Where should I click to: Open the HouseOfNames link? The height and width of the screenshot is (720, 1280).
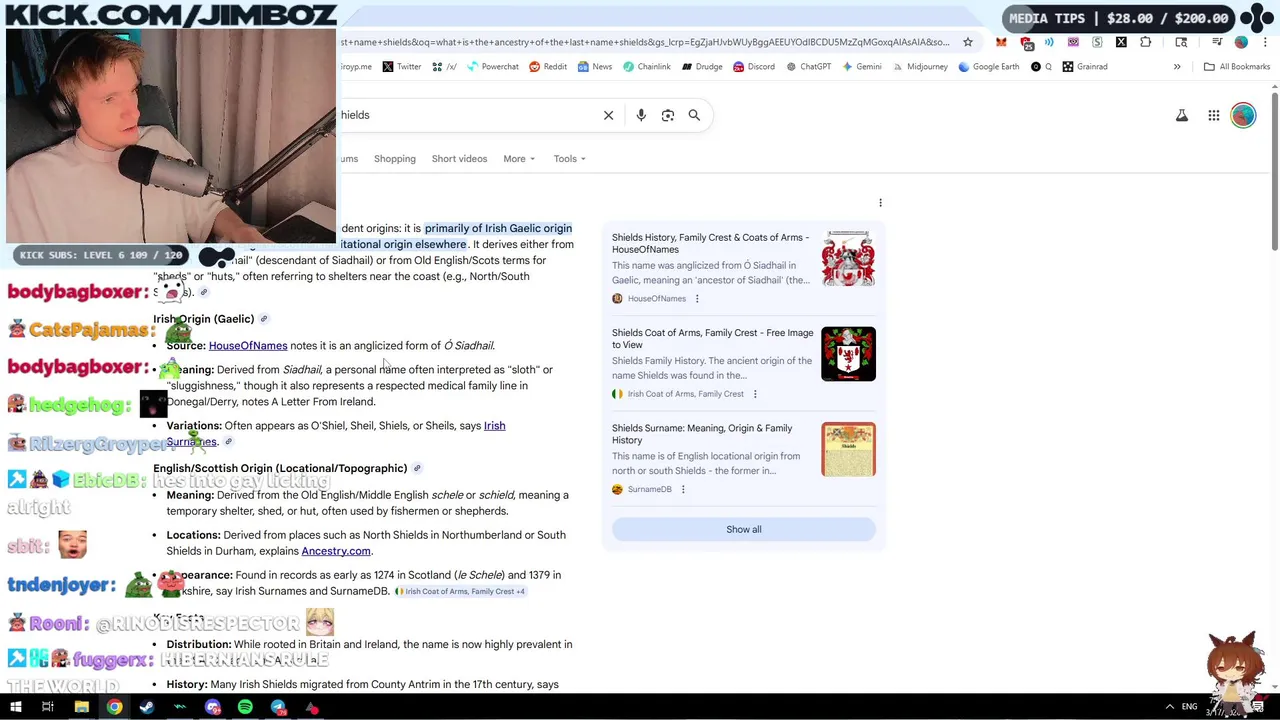(248, 346)
